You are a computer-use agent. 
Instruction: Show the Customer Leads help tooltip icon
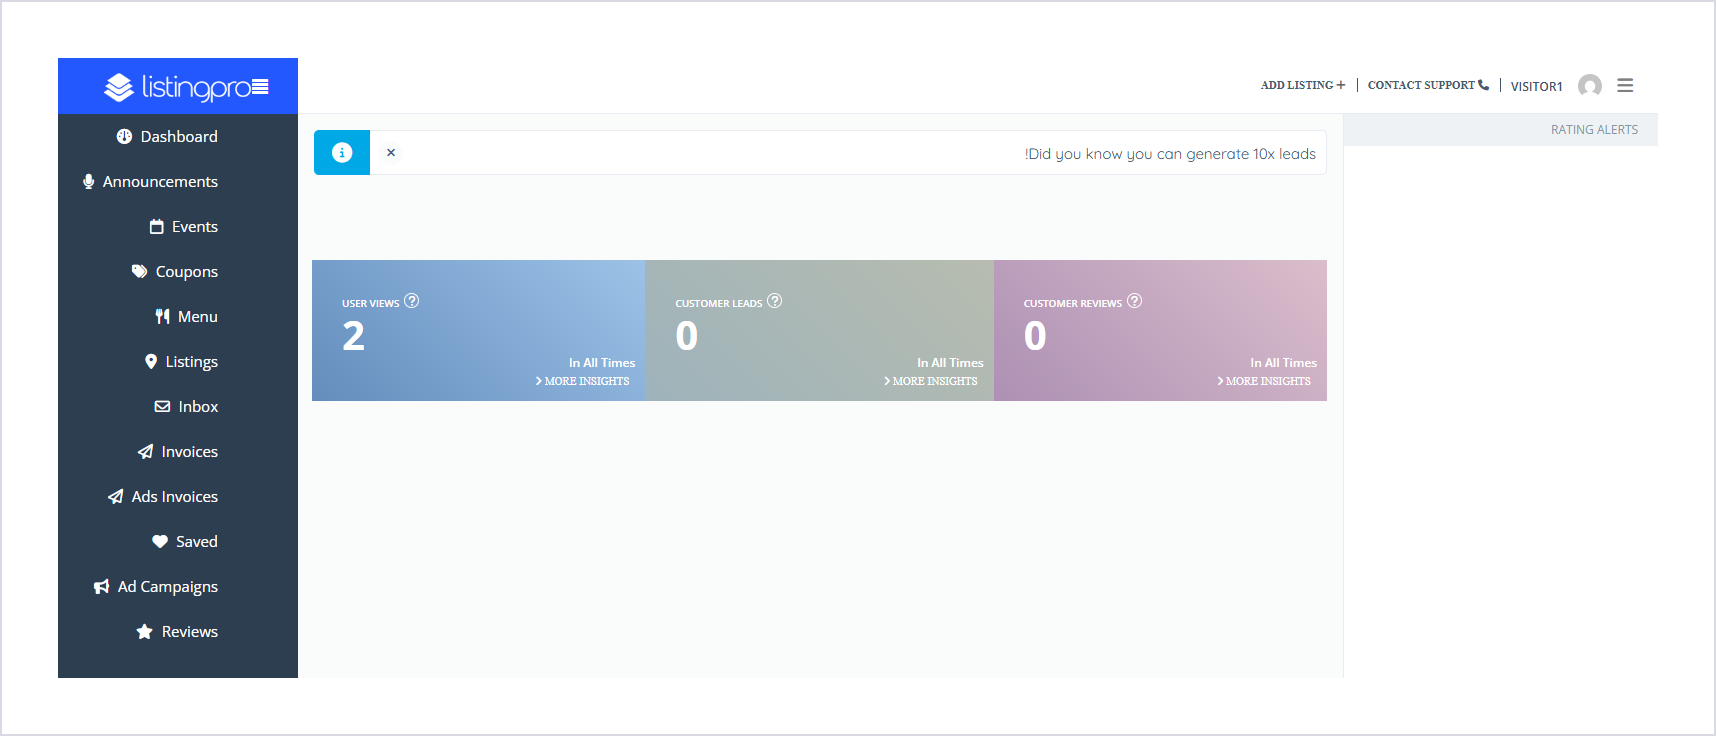775,301
